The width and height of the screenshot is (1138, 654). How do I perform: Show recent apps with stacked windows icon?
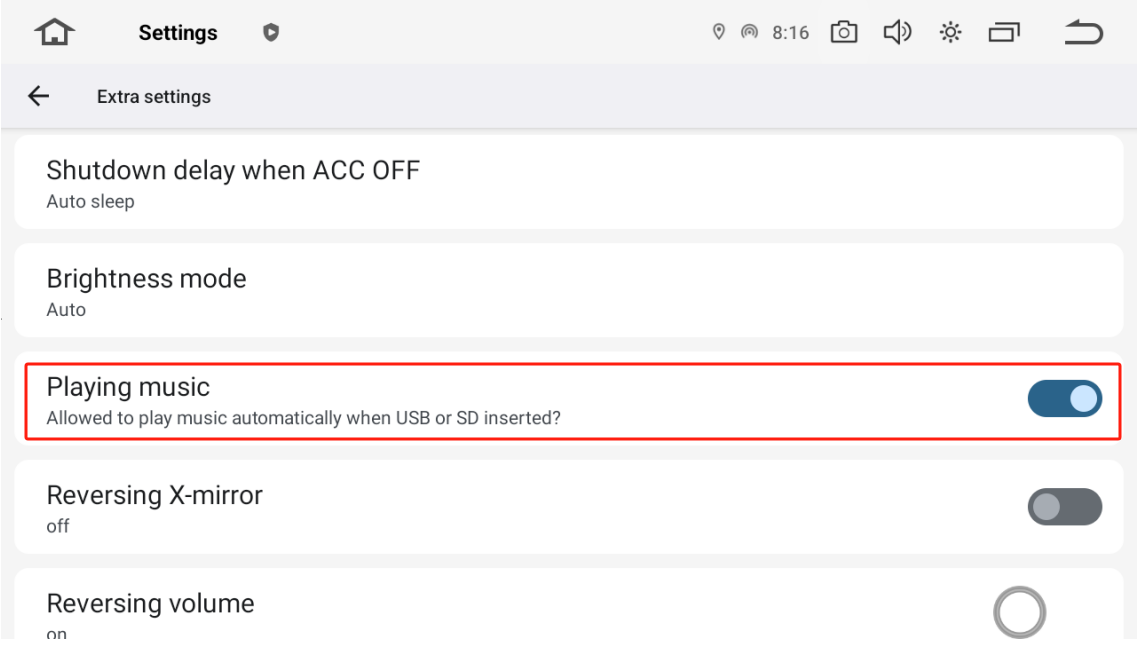point(1004,32)
